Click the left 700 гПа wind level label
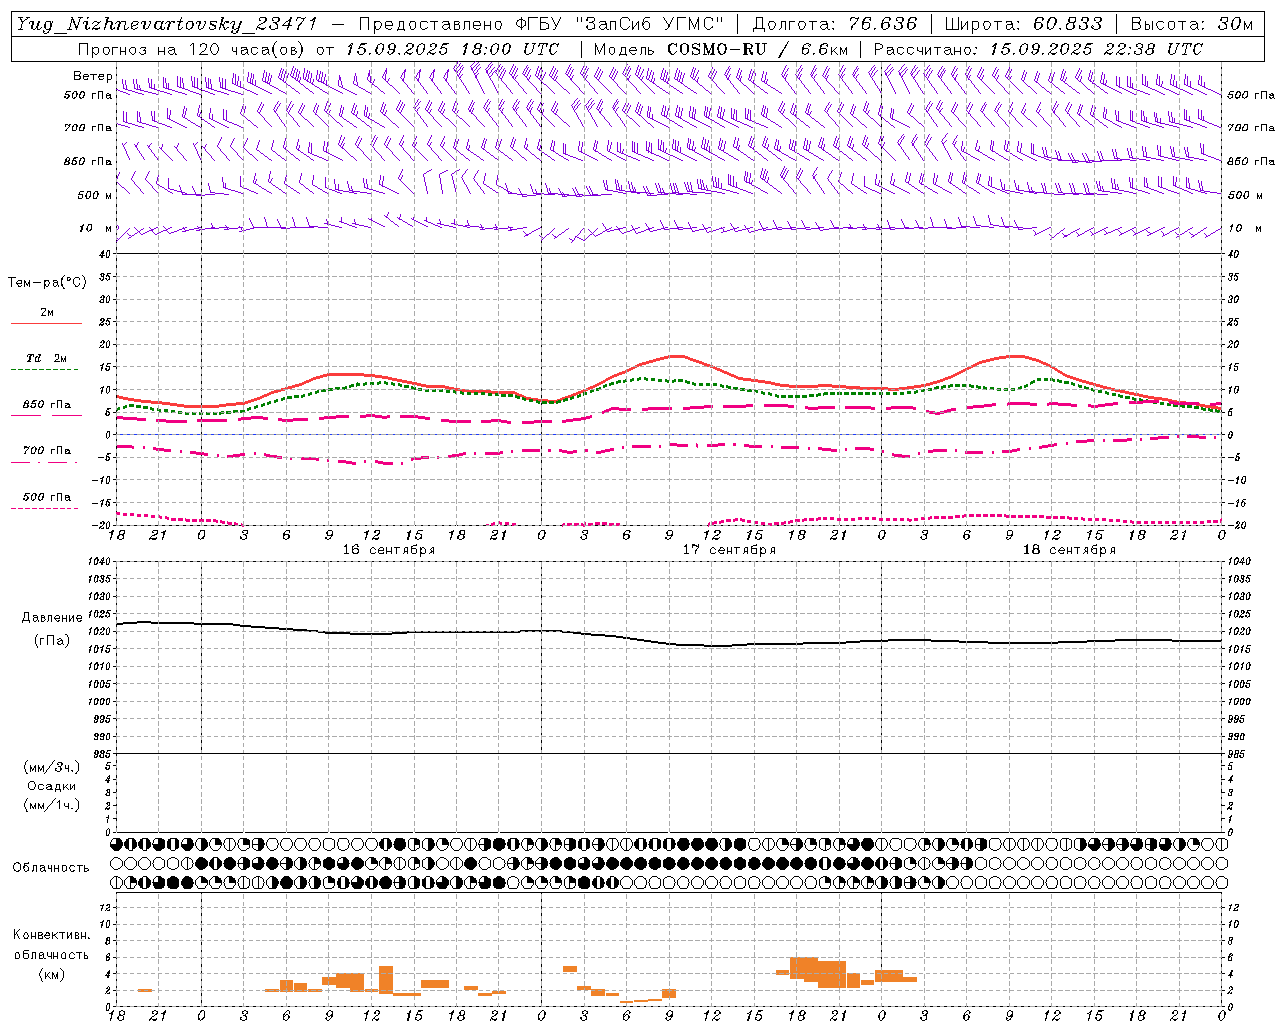 coord(88,128)
